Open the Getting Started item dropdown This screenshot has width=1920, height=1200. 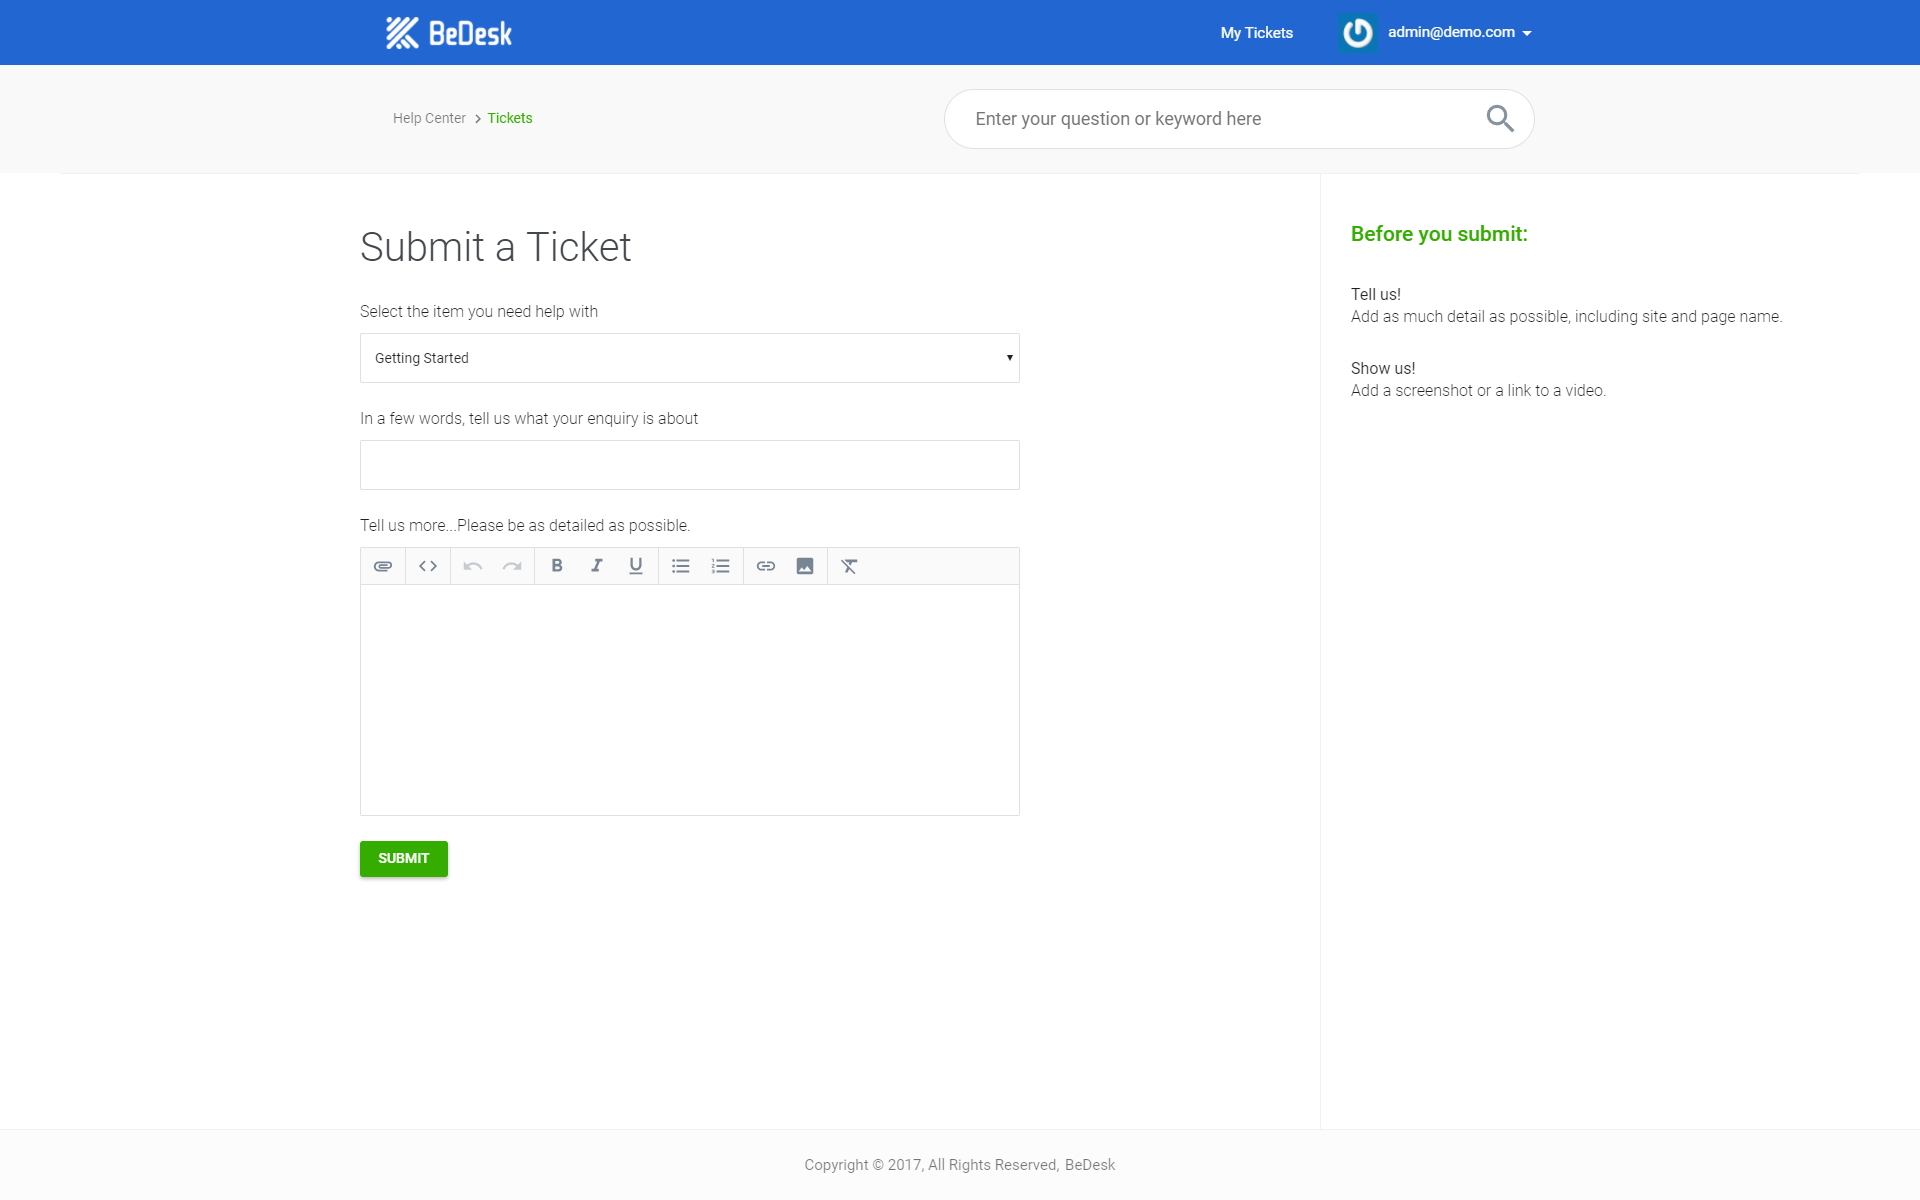689,358
